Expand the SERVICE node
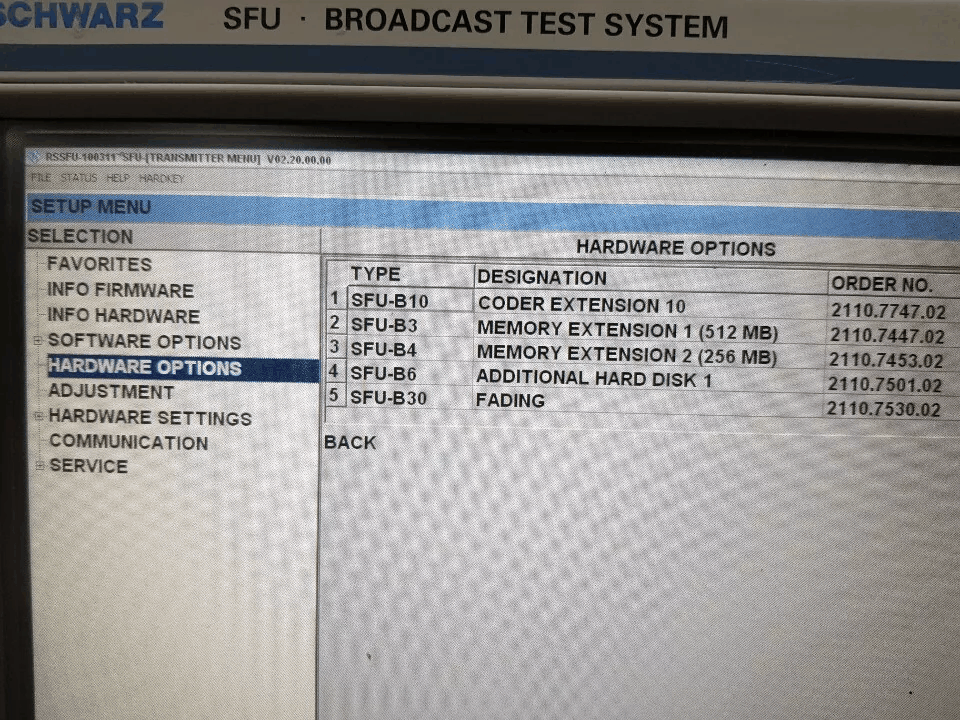 point(39,465)
